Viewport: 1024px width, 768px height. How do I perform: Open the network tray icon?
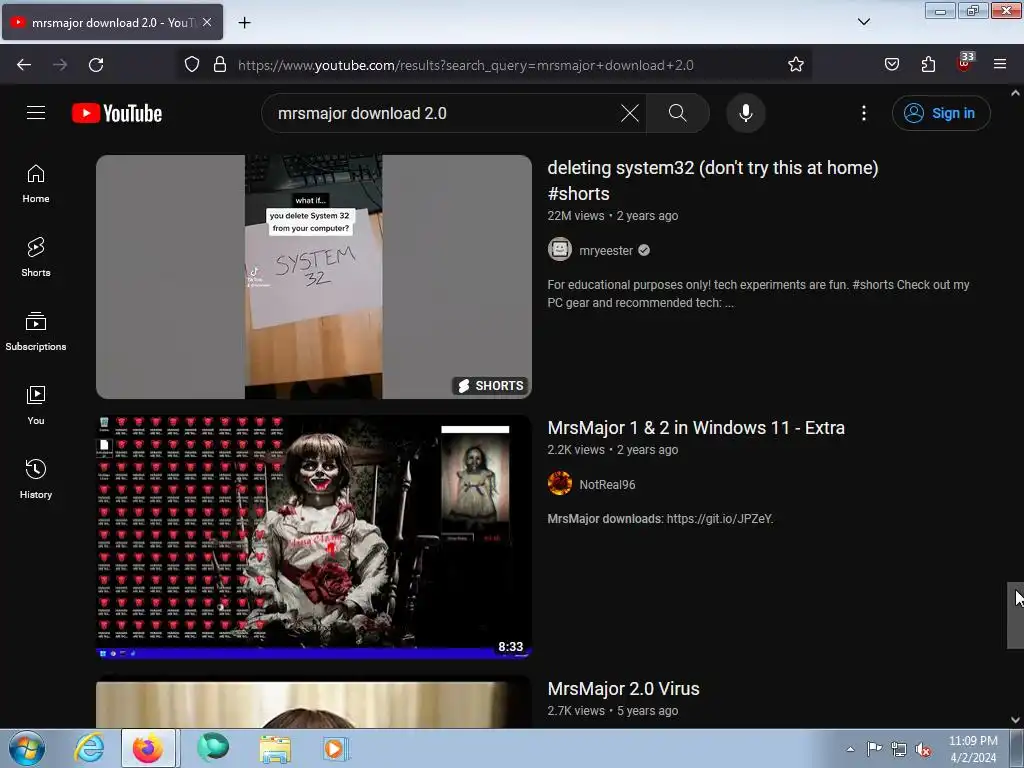pos(899,749)
